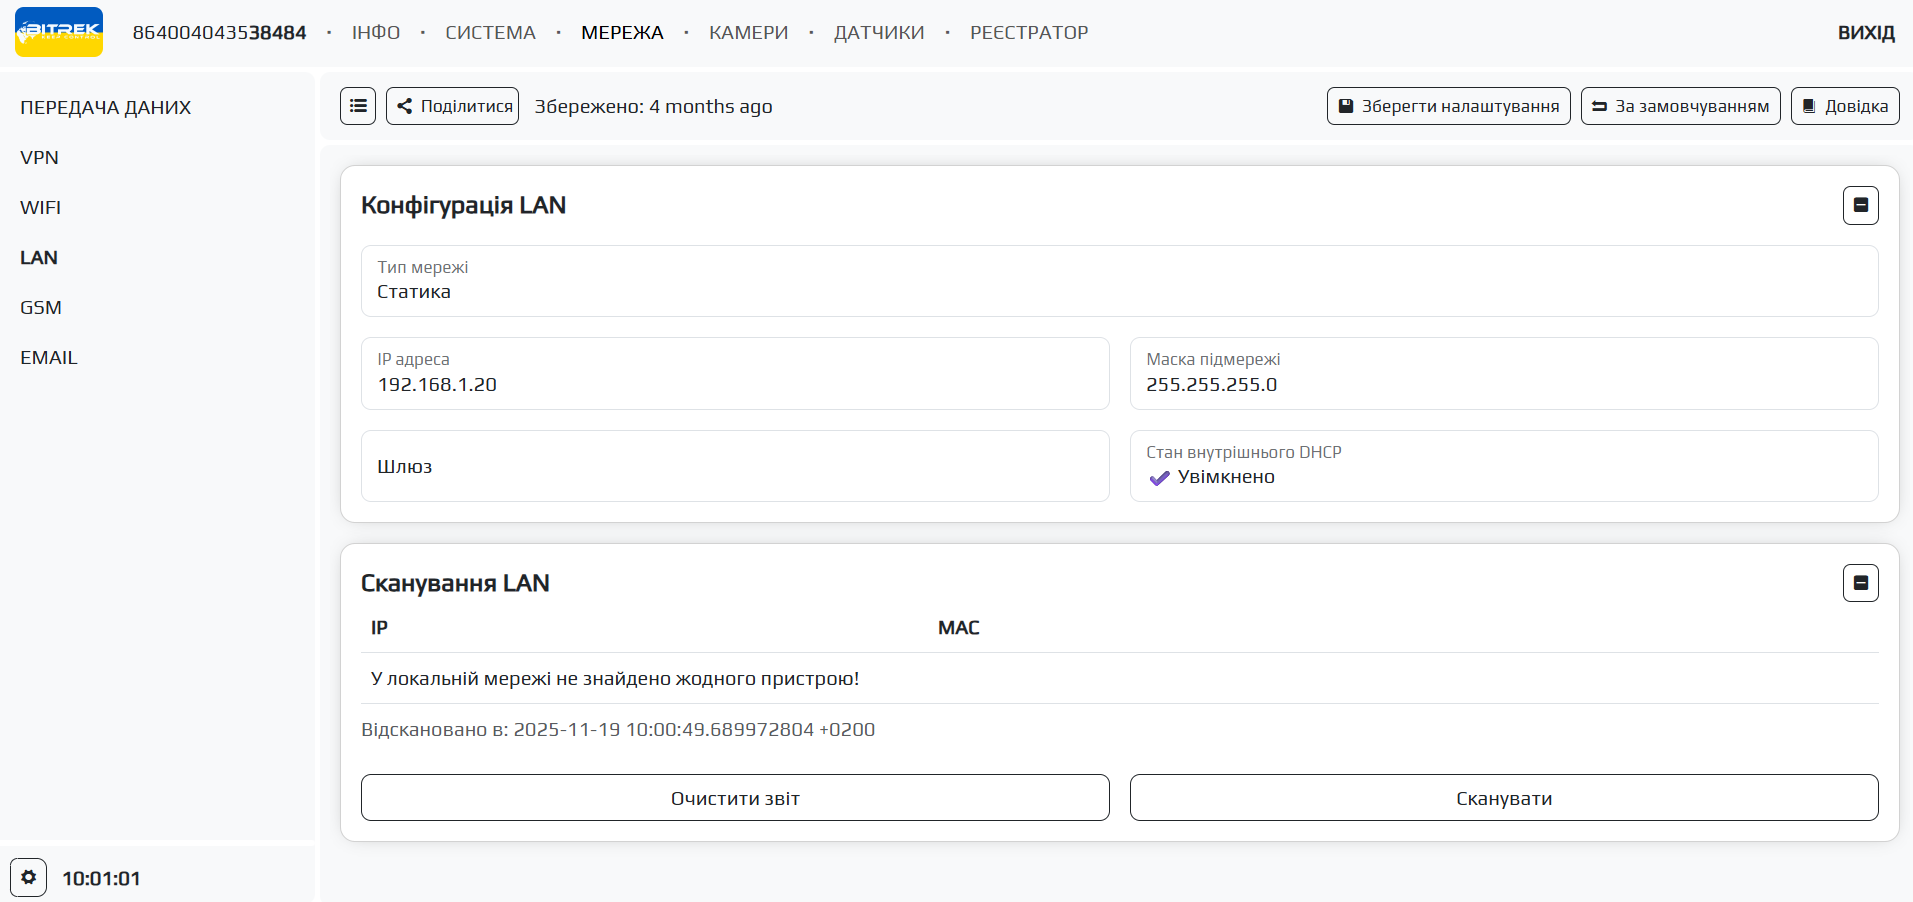Screen dimensions: 1913x902
Task: Open the СИСТЕМА menu
Action: tap(490, 33)
